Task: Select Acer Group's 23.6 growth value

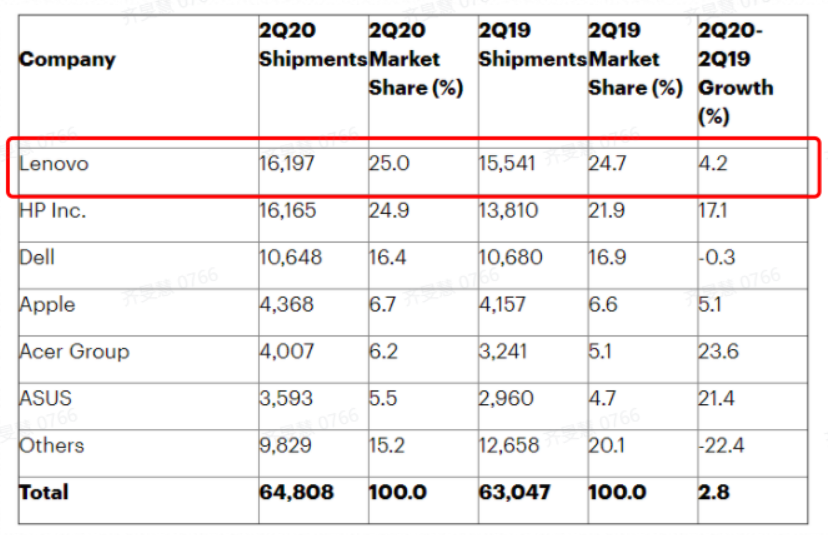Action: click(x=717, y=351)
